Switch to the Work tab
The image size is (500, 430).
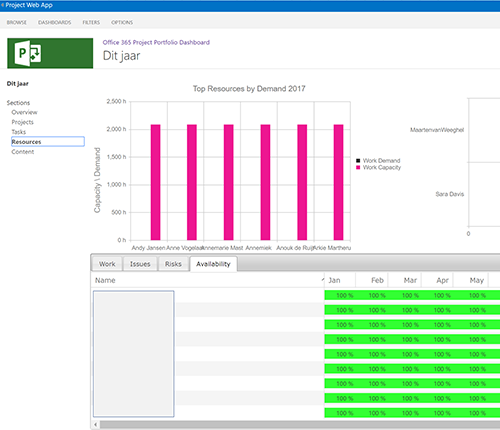click(x=107, y=264)
